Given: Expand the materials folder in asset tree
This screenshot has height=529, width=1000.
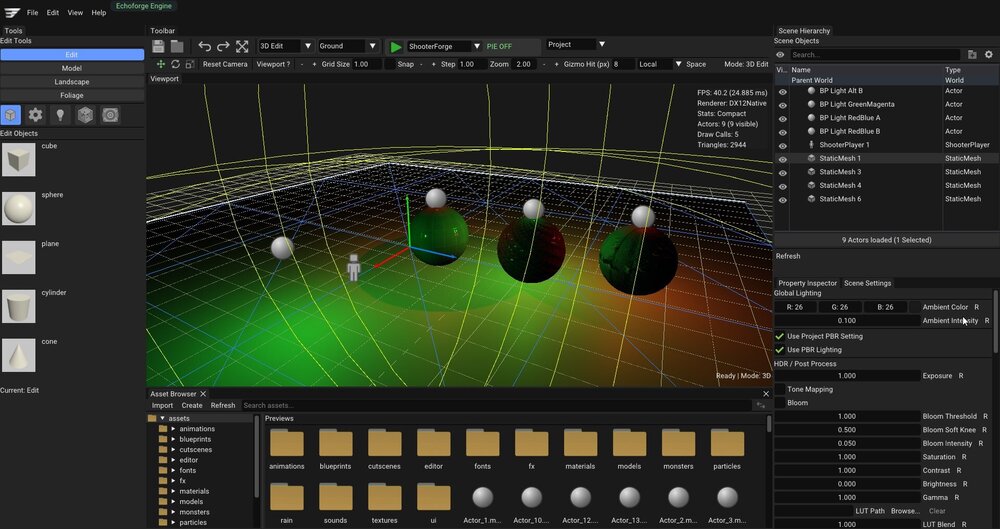Looking at the screenshot, I should tap(173, 491).
